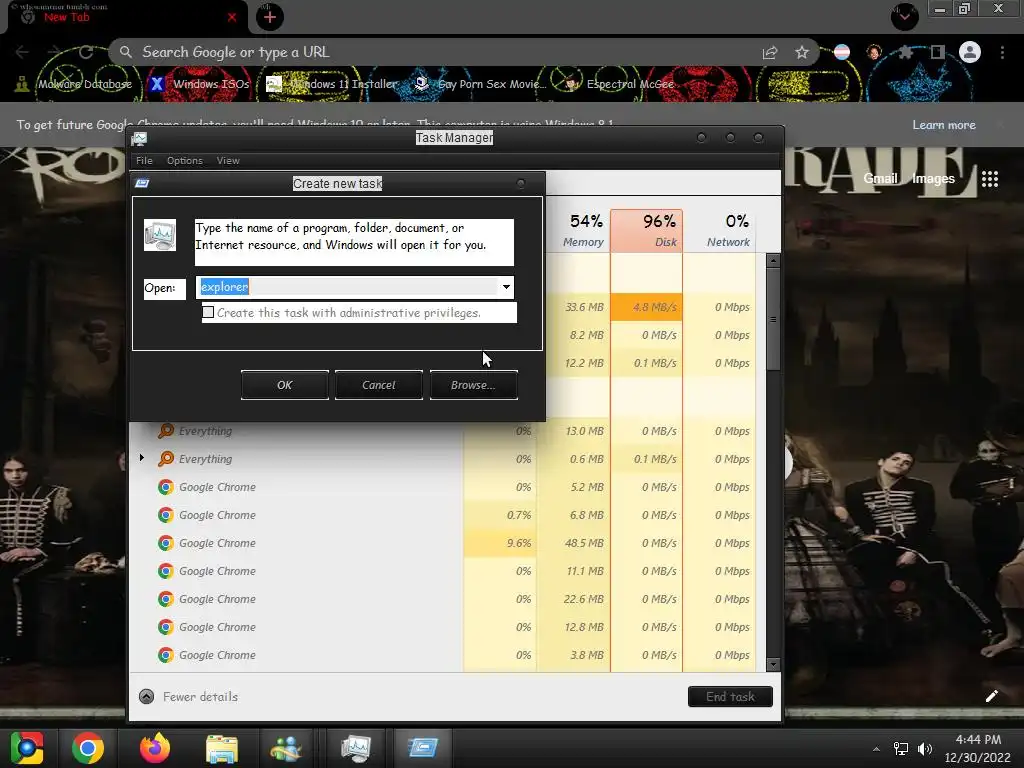The width and height of the screenshot is (1024, 768).
Task: Toggle Chrome side panel icon
Action: pyautogui.click(x=938, y=52)
